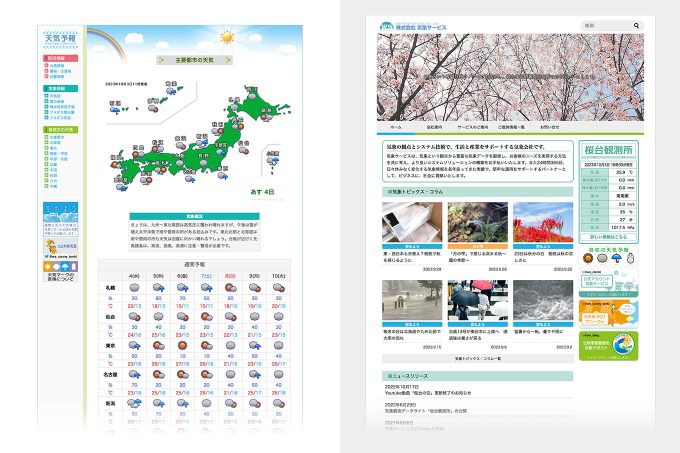Select the お問い合せ menu item

[x=549, y=128]
